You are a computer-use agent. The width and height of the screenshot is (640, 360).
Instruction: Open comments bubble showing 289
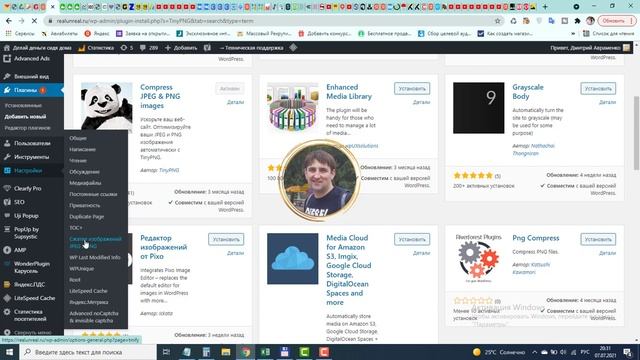tap(149, 48)
